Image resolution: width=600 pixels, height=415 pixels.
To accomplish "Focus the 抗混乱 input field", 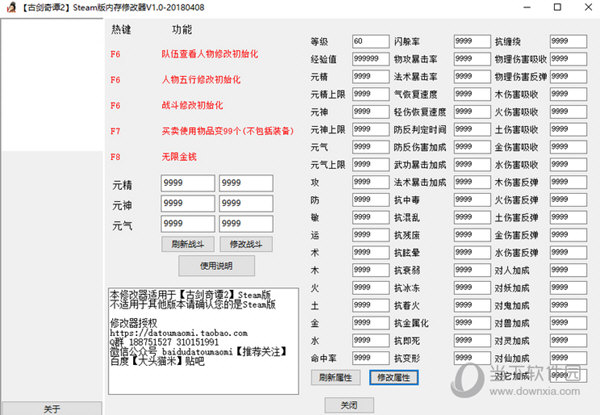I will pos(472,217).
